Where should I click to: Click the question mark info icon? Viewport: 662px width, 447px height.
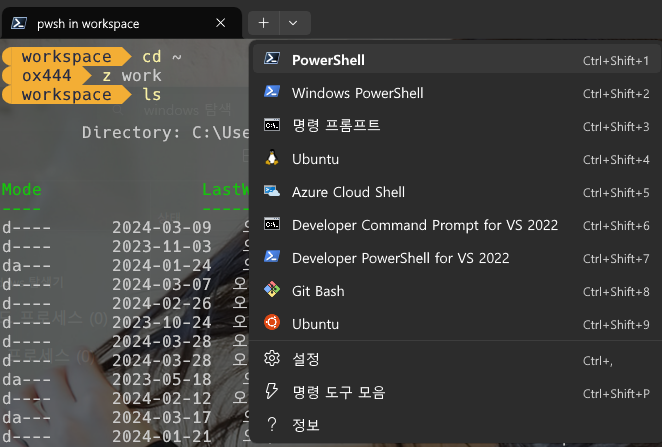click(272, 424)
